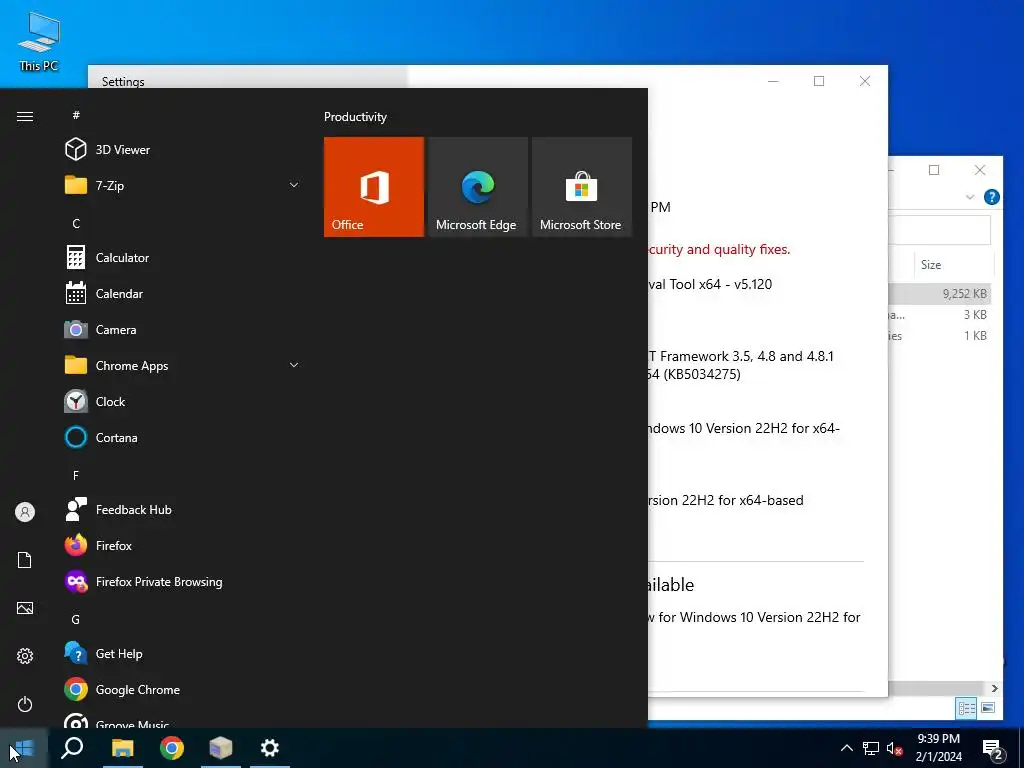Maximize the Explorer window
1024x768 pixels.
(934, 170)
